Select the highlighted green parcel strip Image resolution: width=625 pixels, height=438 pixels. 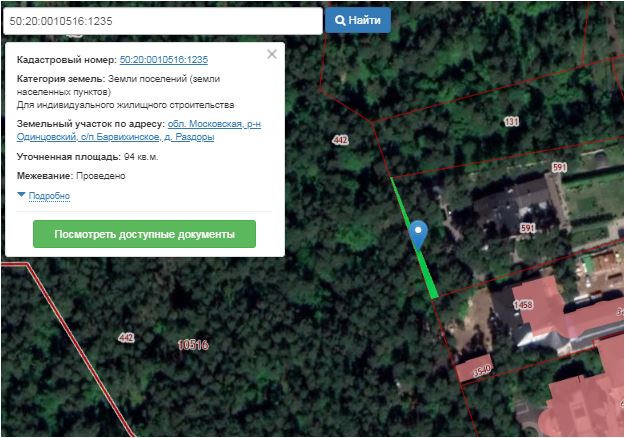415,238
